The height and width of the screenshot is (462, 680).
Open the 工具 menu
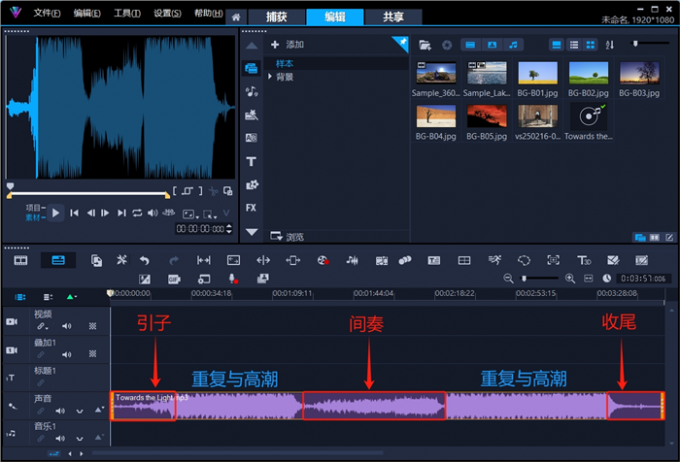(127, 13)
